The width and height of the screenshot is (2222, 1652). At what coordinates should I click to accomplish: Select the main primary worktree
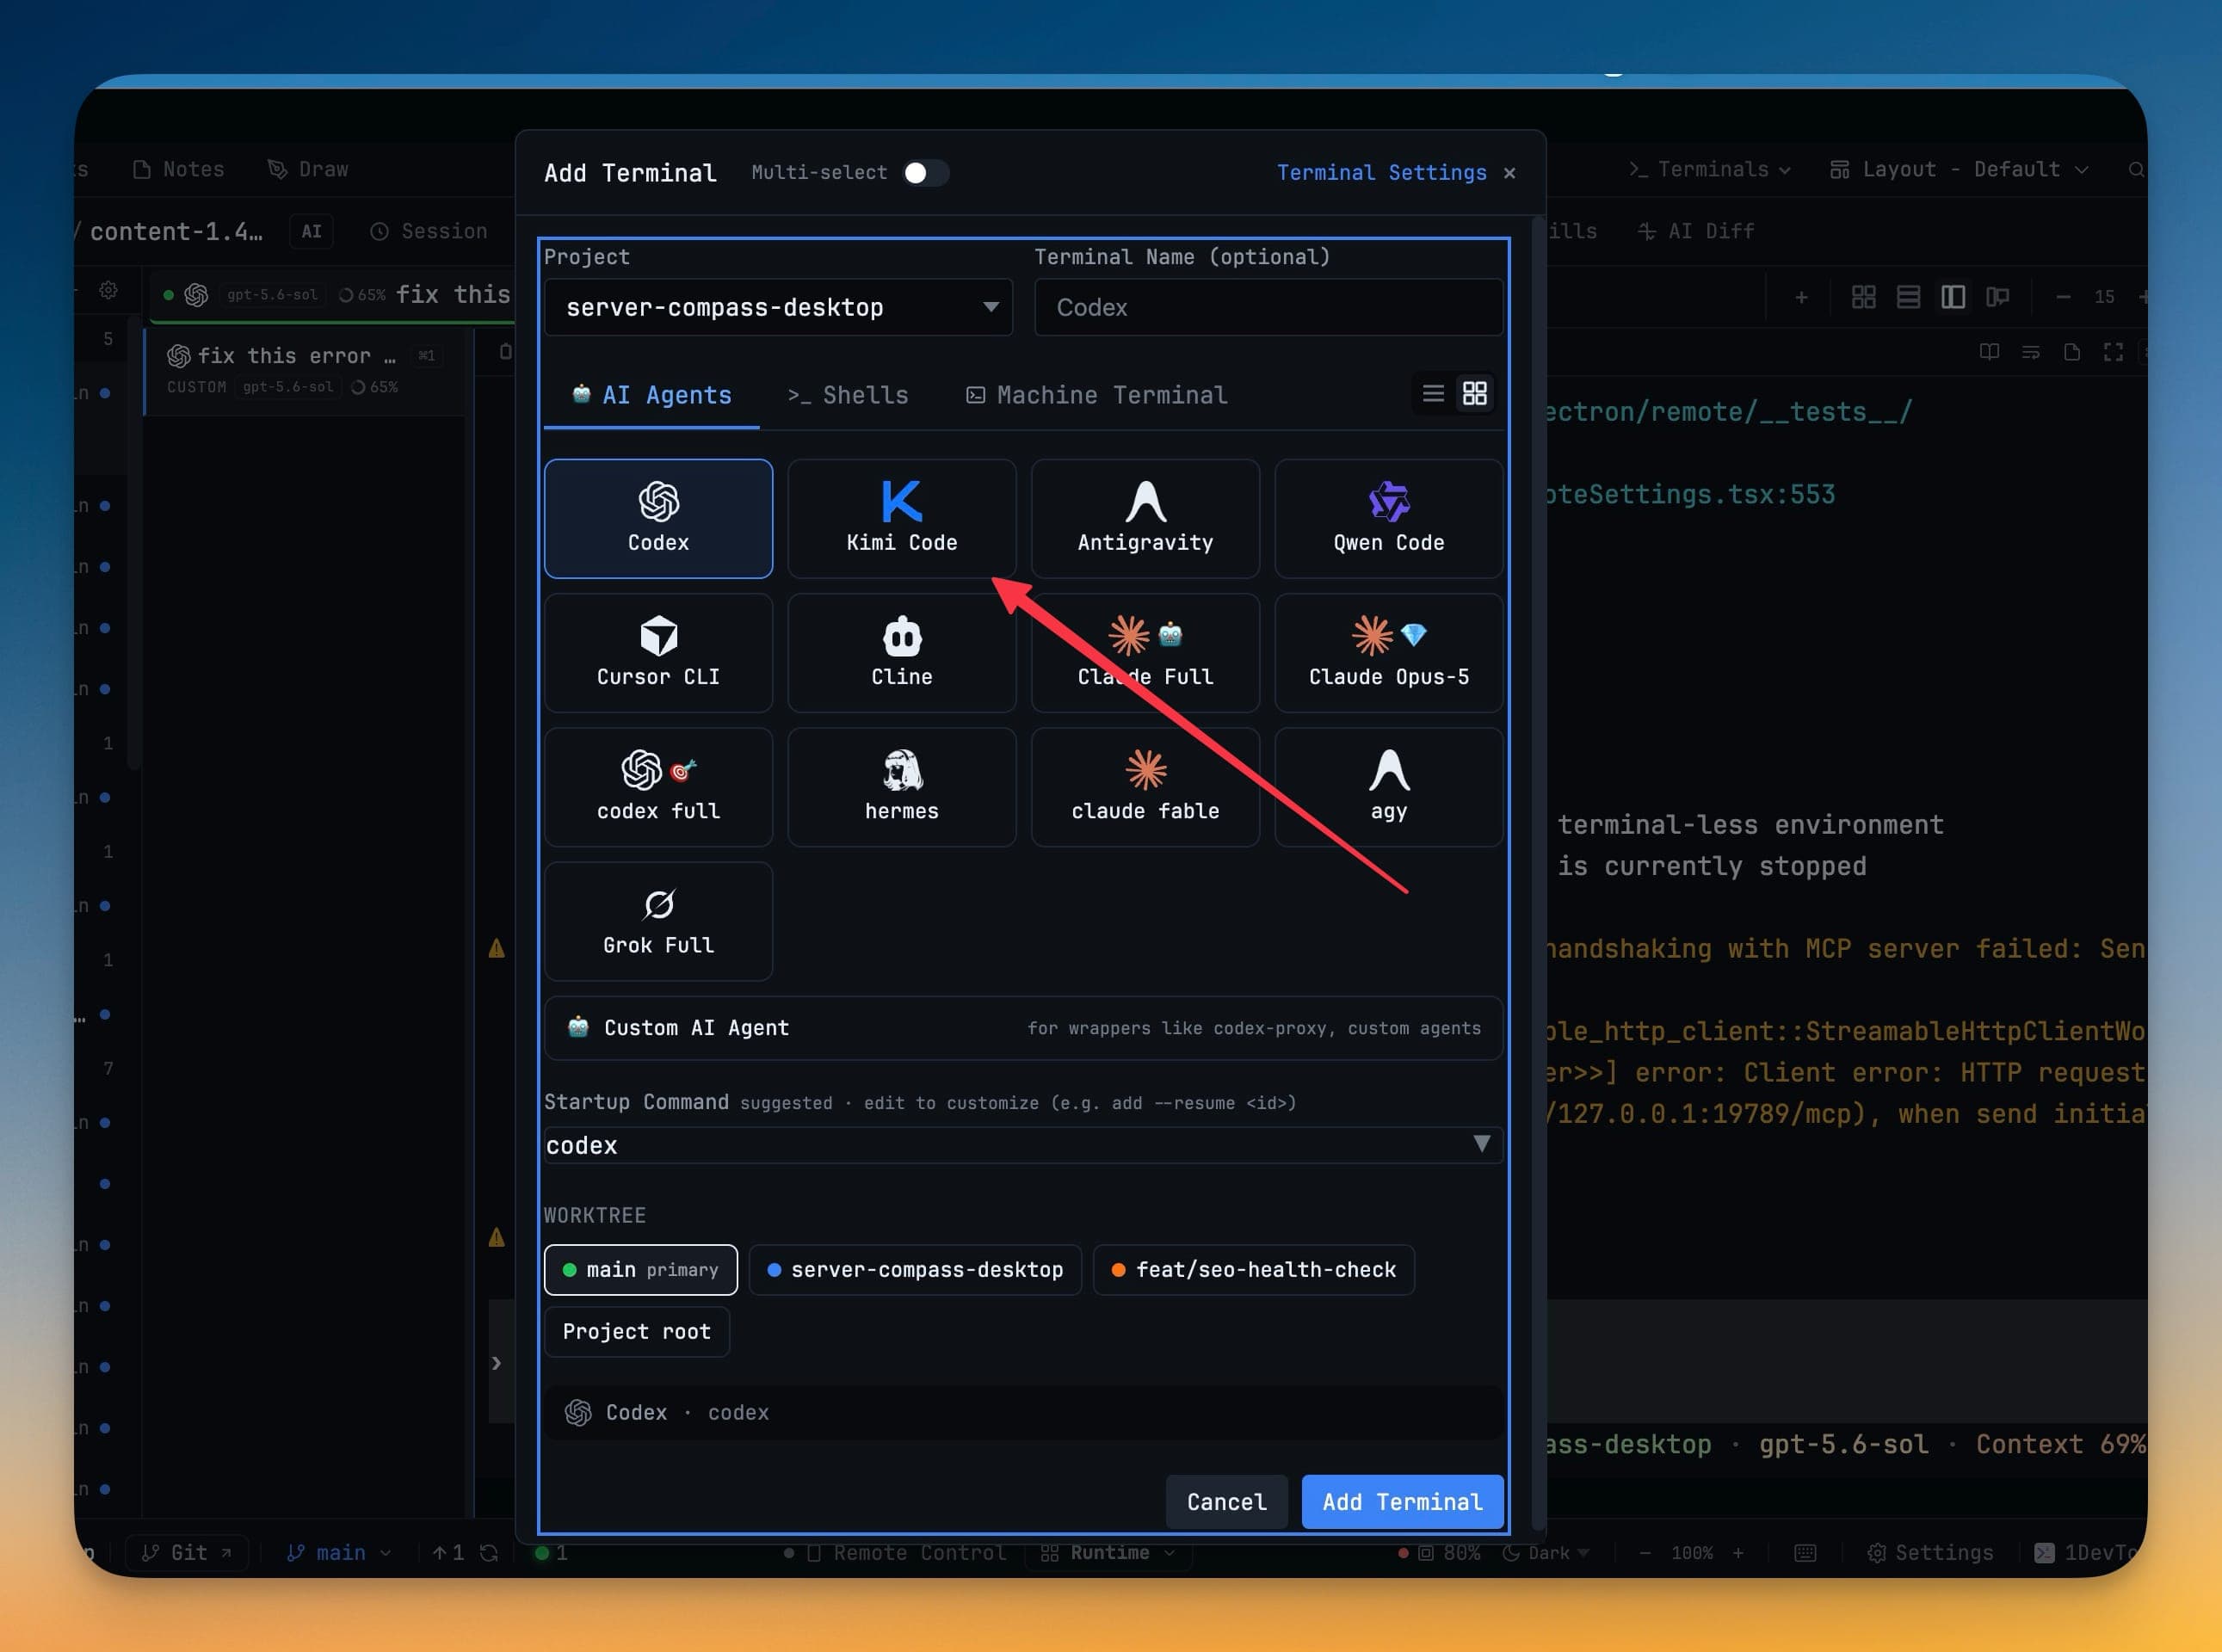[641, 1269]
